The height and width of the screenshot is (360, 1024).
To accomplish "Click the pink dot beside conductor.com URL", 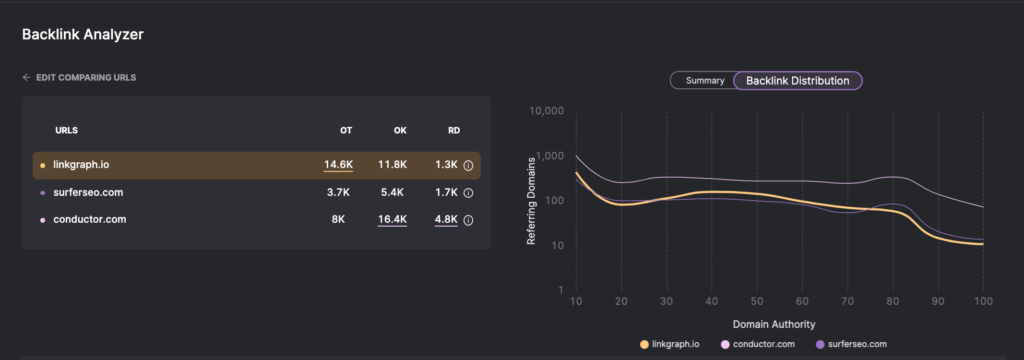I will [x=43, y=220].
